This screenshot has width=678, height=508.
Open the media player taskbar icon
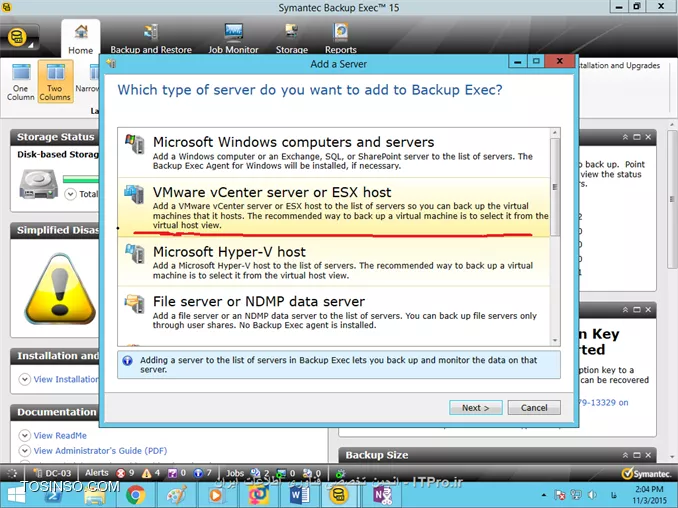[x=215, y=495]
